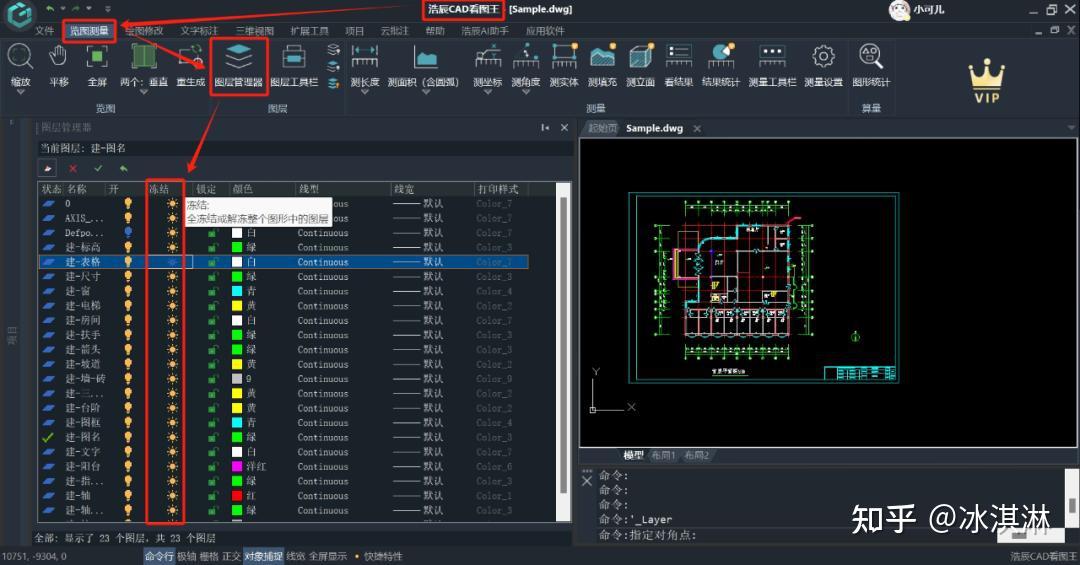Open 结果统计 (Result Statistics) icon
Viewport: 1080px width, 565px height.
point(720,56)
